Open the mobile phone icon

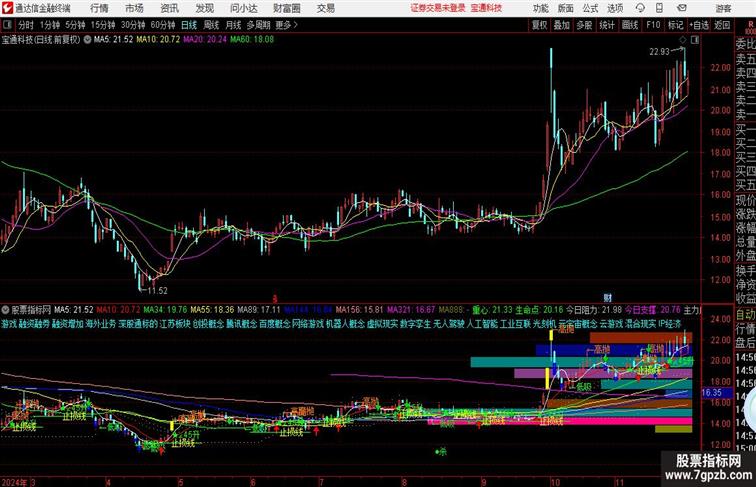click(659, 8)
